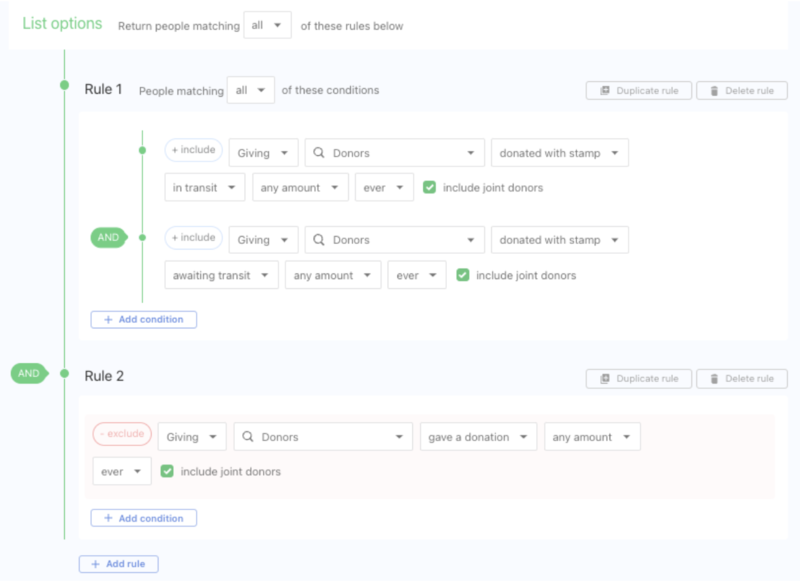Click the AND badge between Rule 1 conditions

pos(108,238)
